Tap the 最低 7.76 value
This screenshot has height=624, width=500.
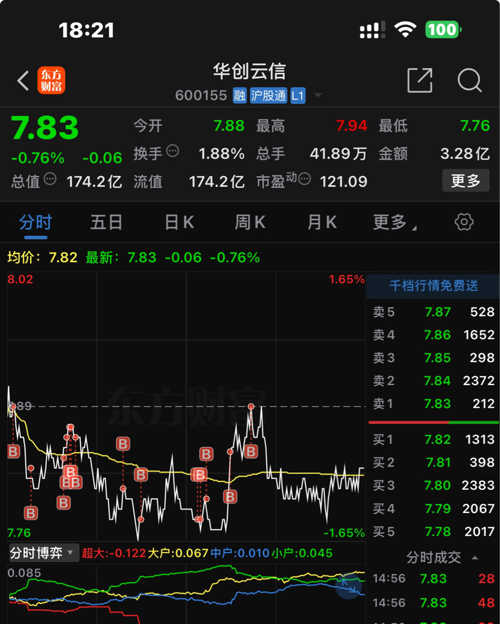475,126
